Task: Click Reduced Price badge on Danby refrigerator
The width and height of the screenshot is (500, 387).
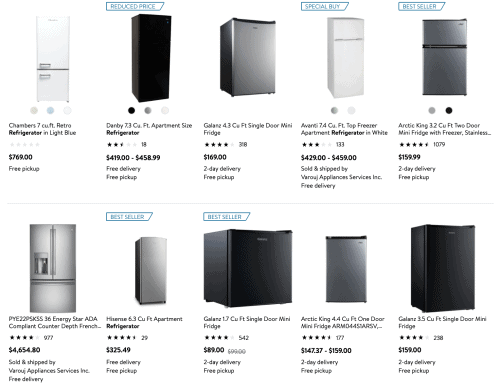Action: (x=135, y=6)
